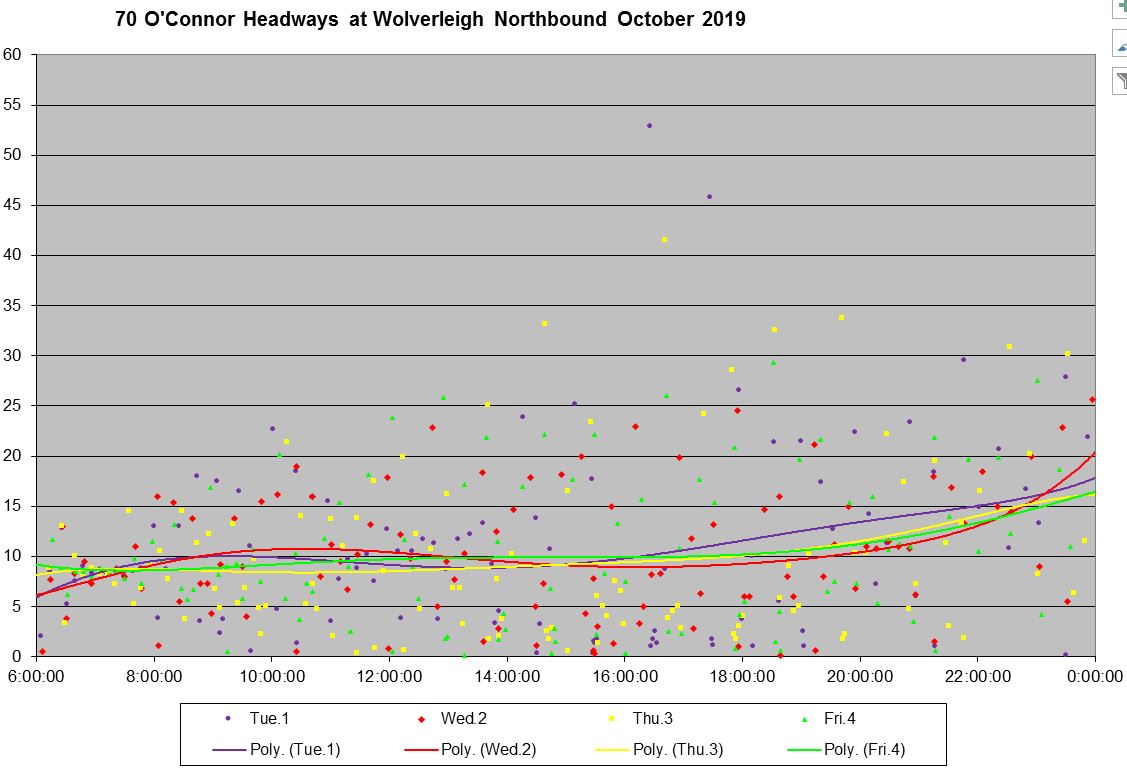
Task: Open the Chart Styles brush button
Action: 1120,44
